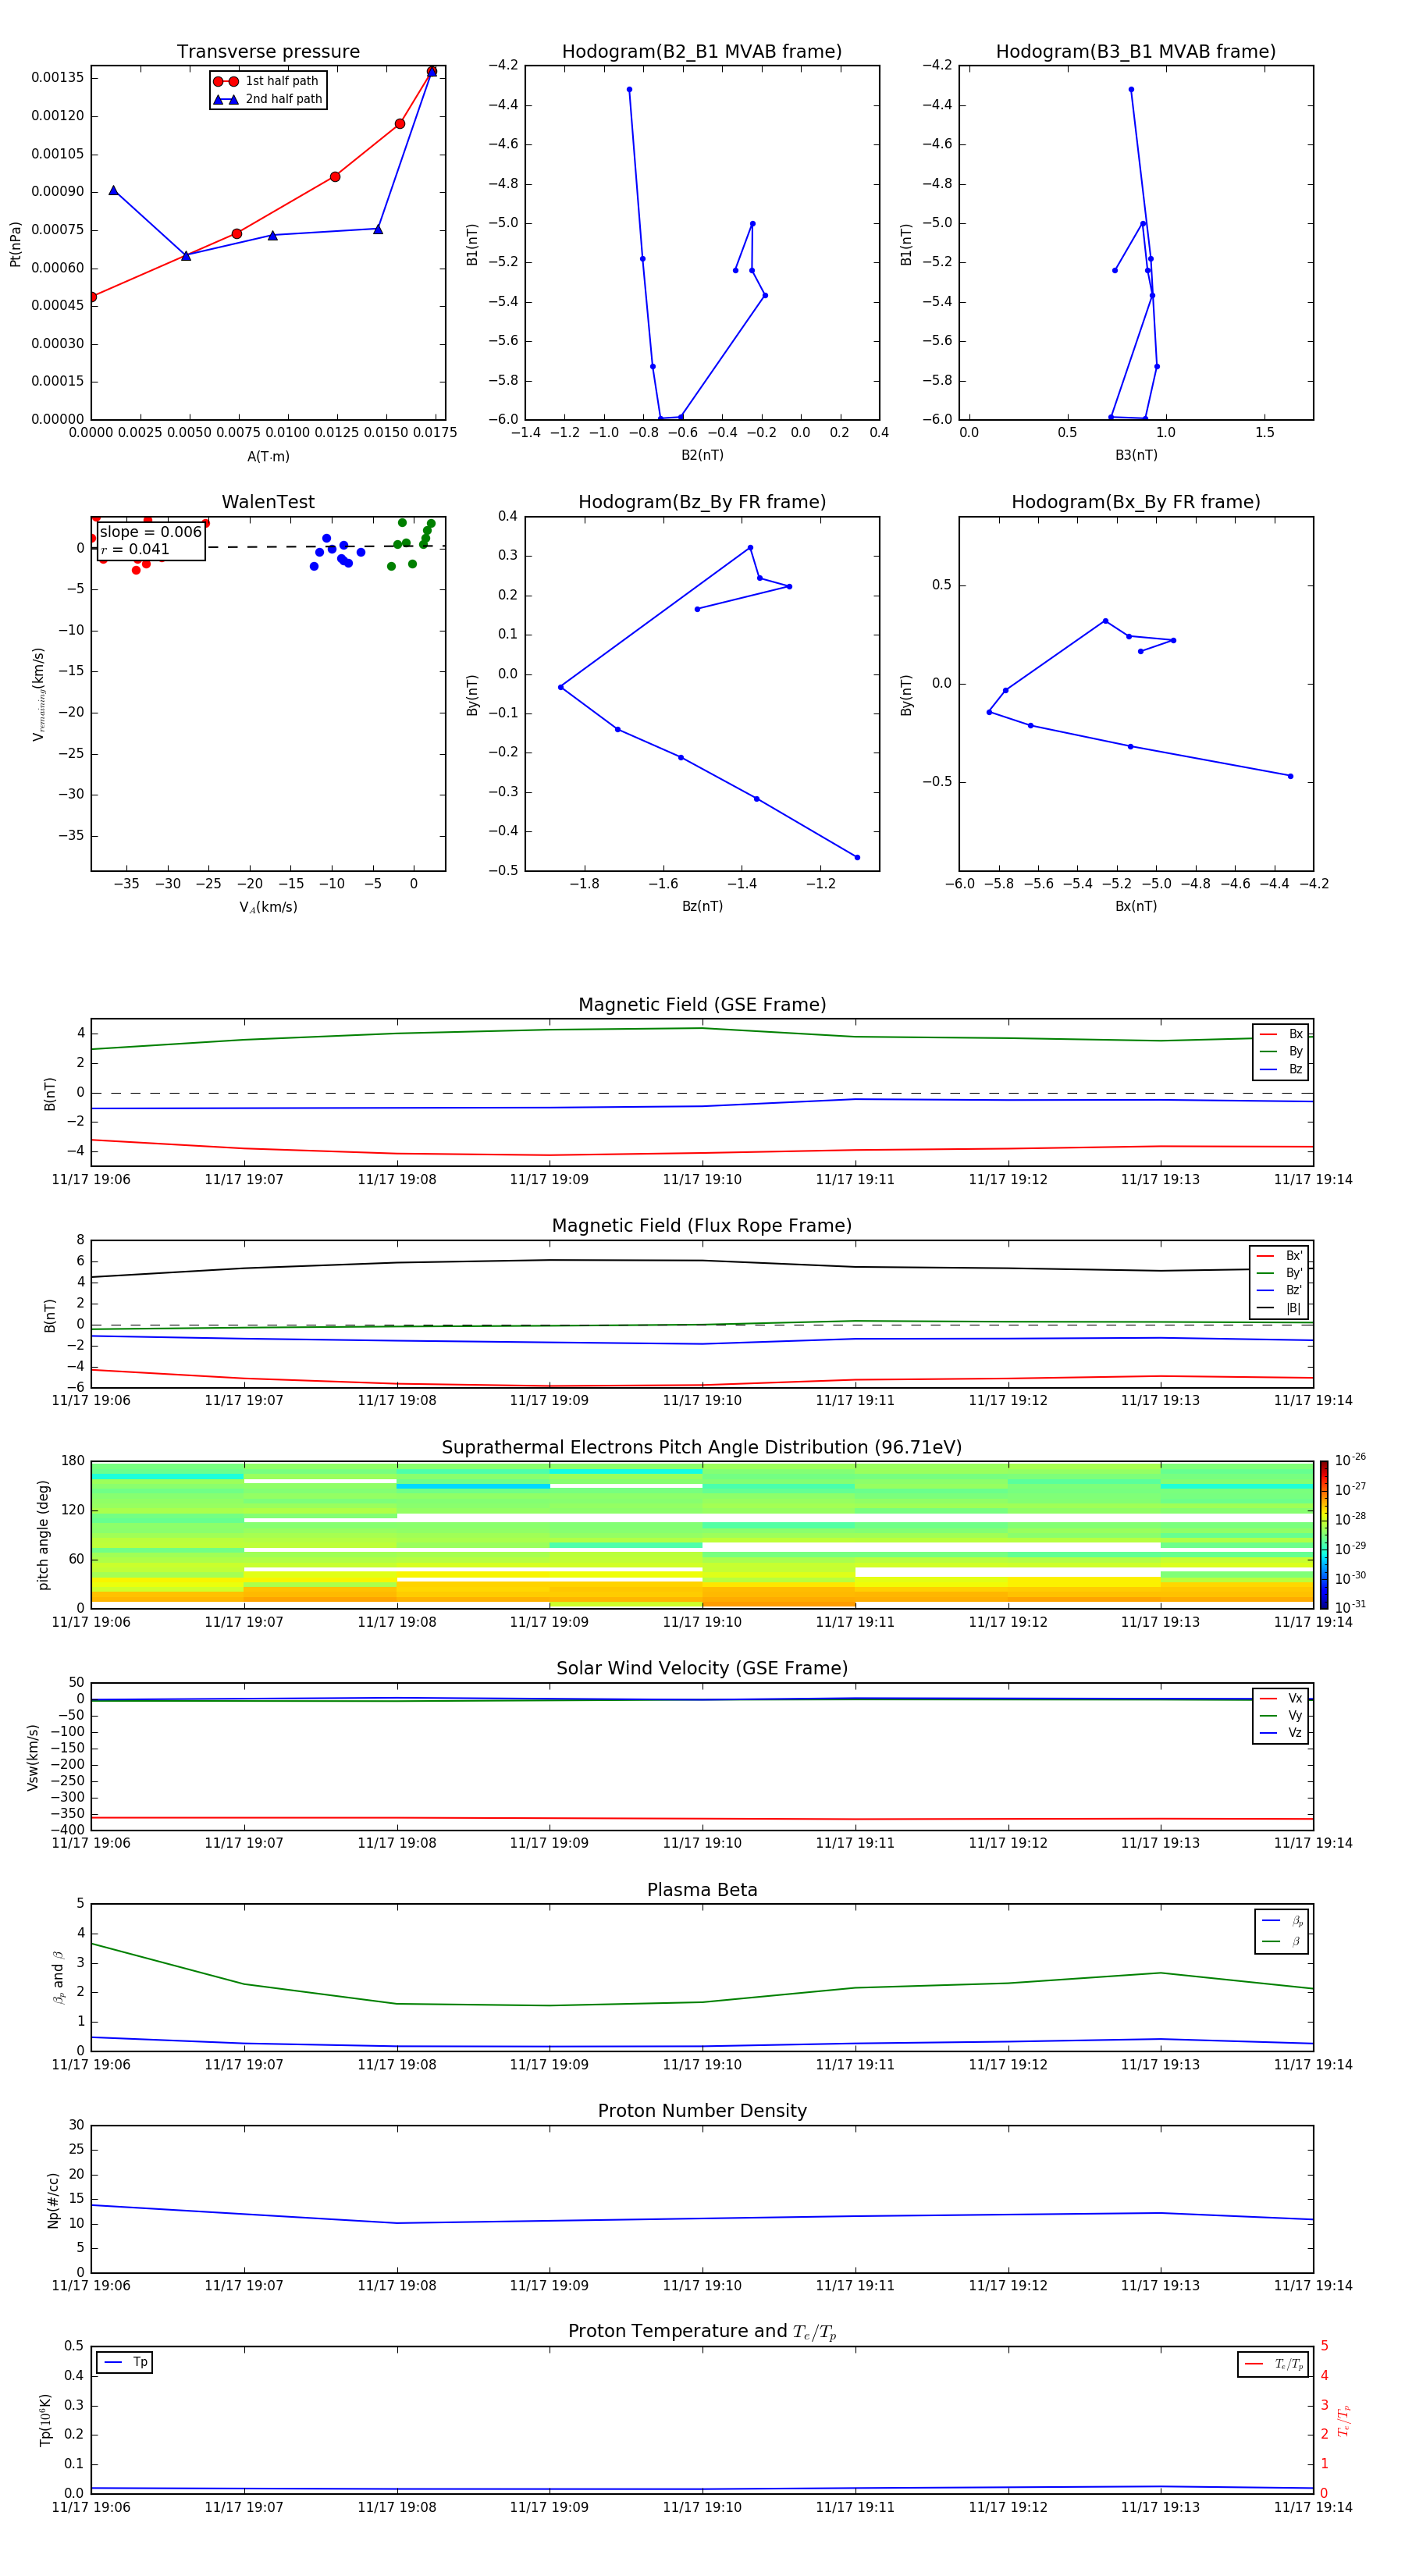Click the "A(T·m)" x-axis label

tap(268, 457)
